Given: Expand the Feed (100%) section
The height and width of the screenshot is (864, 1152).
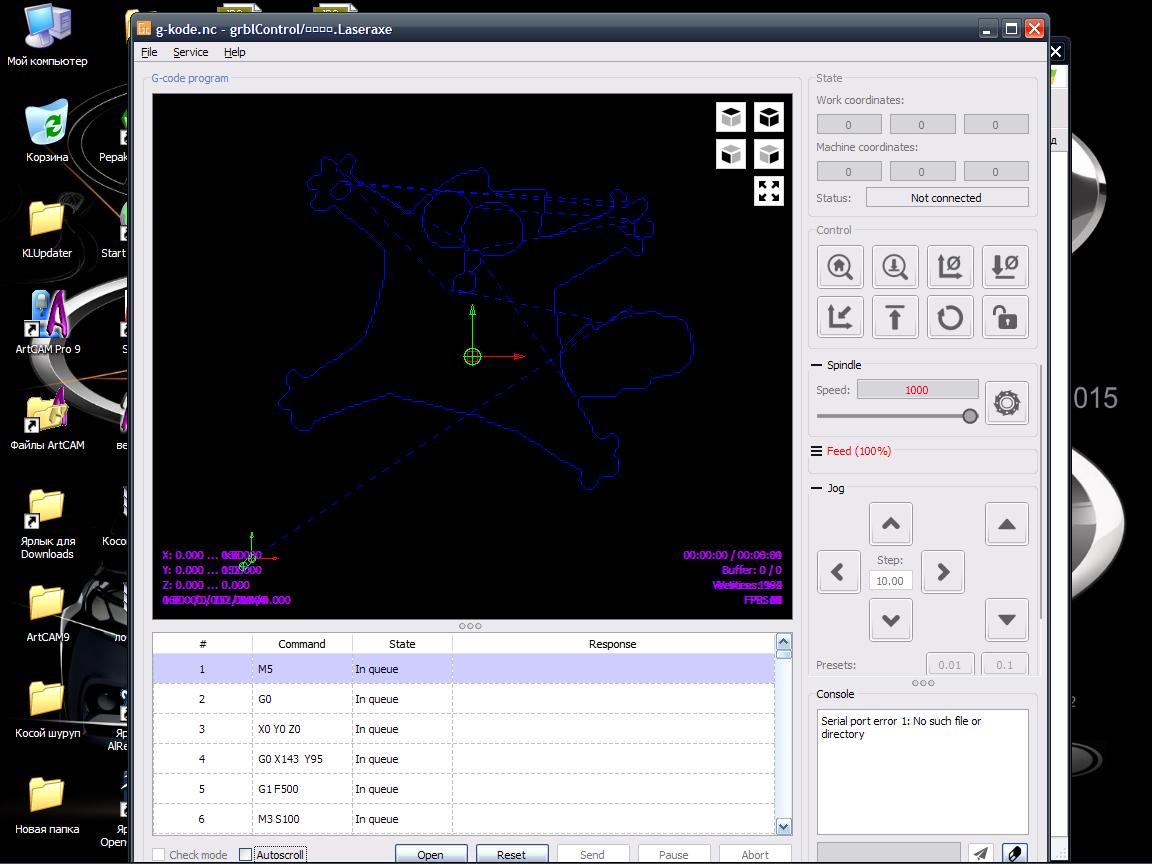Looking at the screenshot, I should point(817,451).
